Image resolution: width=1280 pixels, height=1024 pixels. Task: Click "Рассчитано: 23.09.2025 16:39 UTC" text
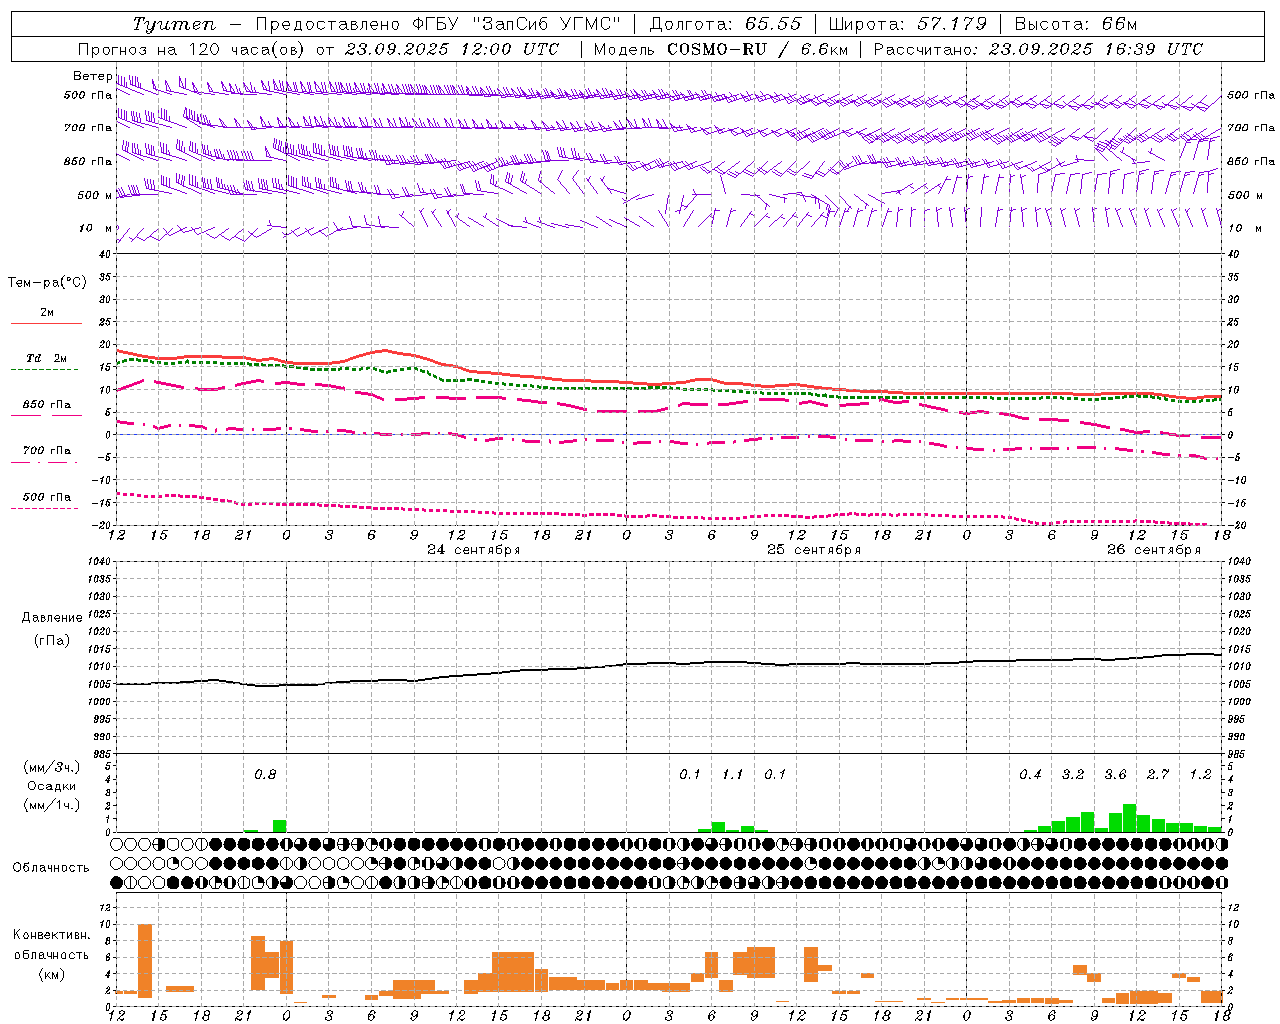pos(1038,49)
